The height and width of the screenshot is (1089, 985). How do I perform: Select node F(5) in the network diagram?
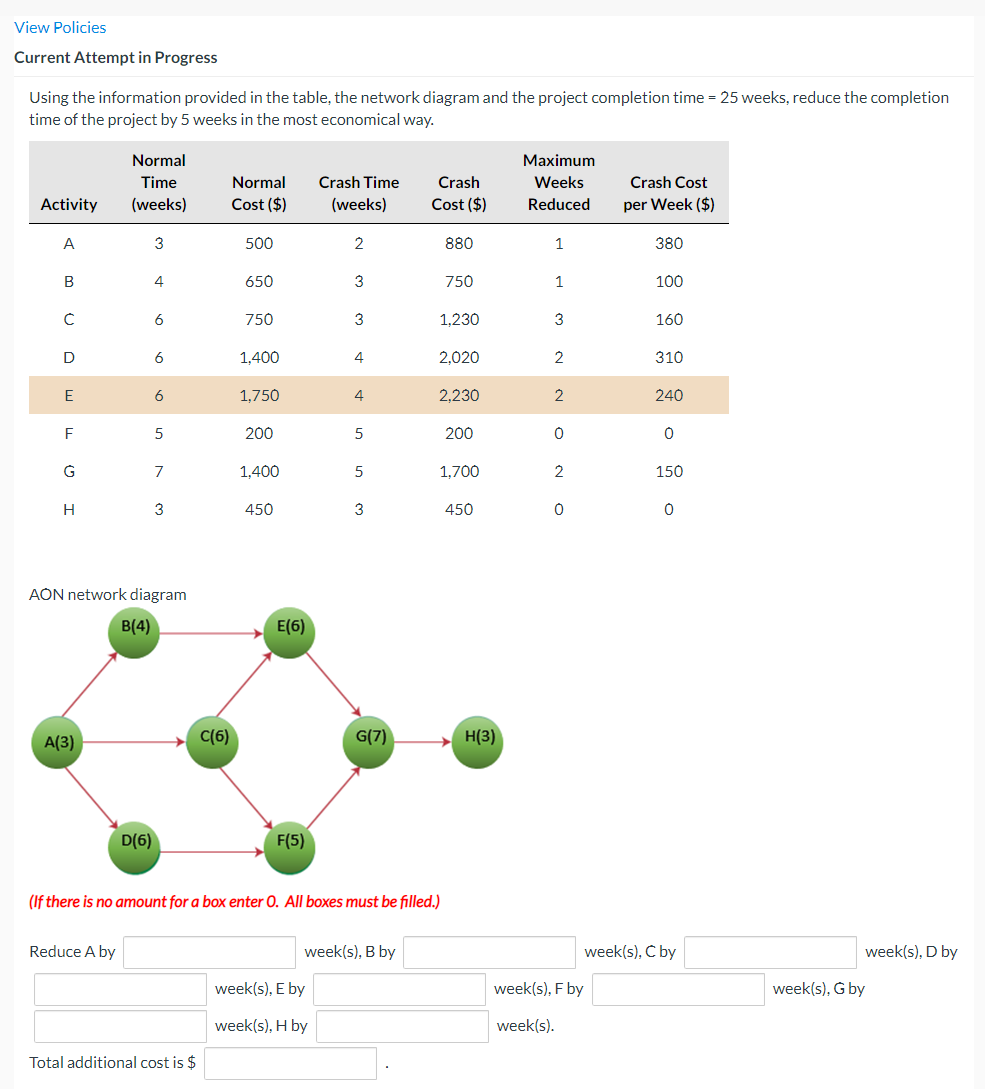point(289,847)
